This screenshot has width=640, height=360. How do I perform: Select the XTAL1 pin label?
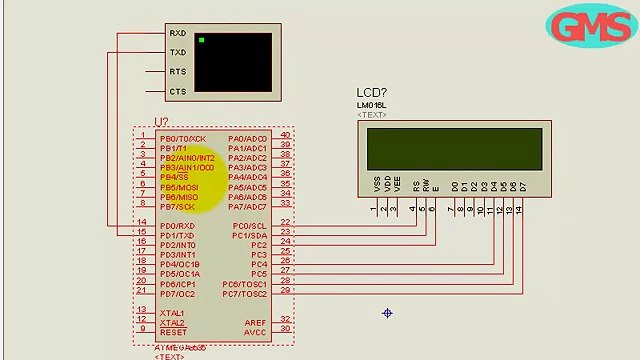coord(172,313)
